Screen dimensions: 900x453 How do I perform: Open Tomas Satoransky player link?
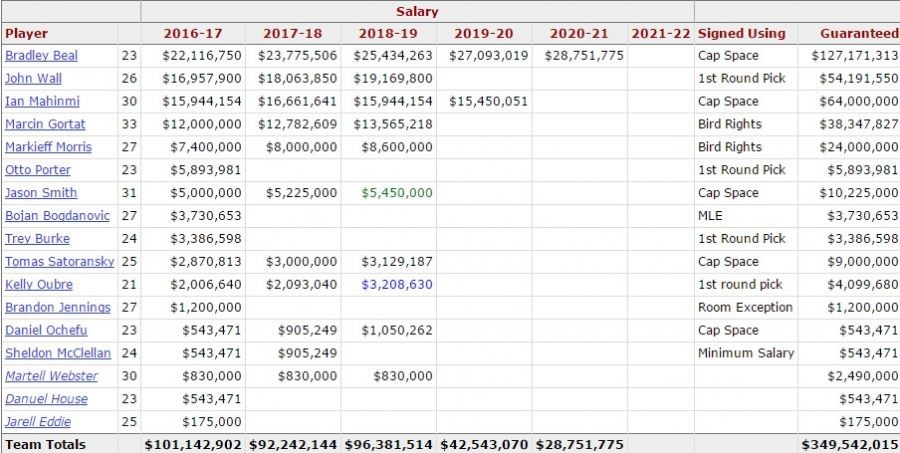click(x=60, y=262)
